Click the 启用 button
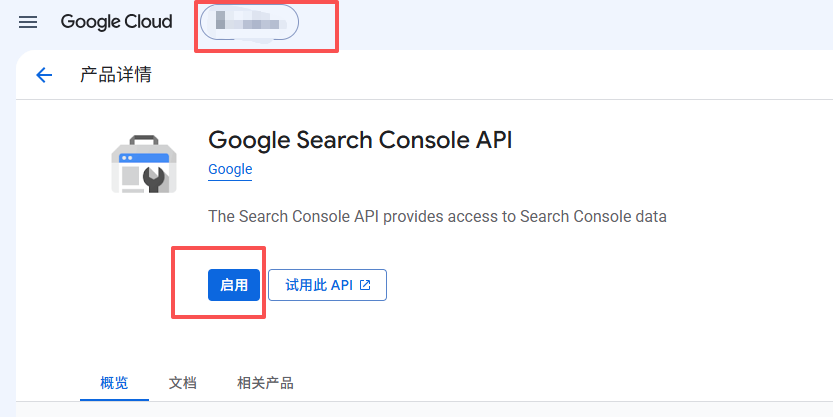Screen dimensions: 833x417 click(234, 285)
